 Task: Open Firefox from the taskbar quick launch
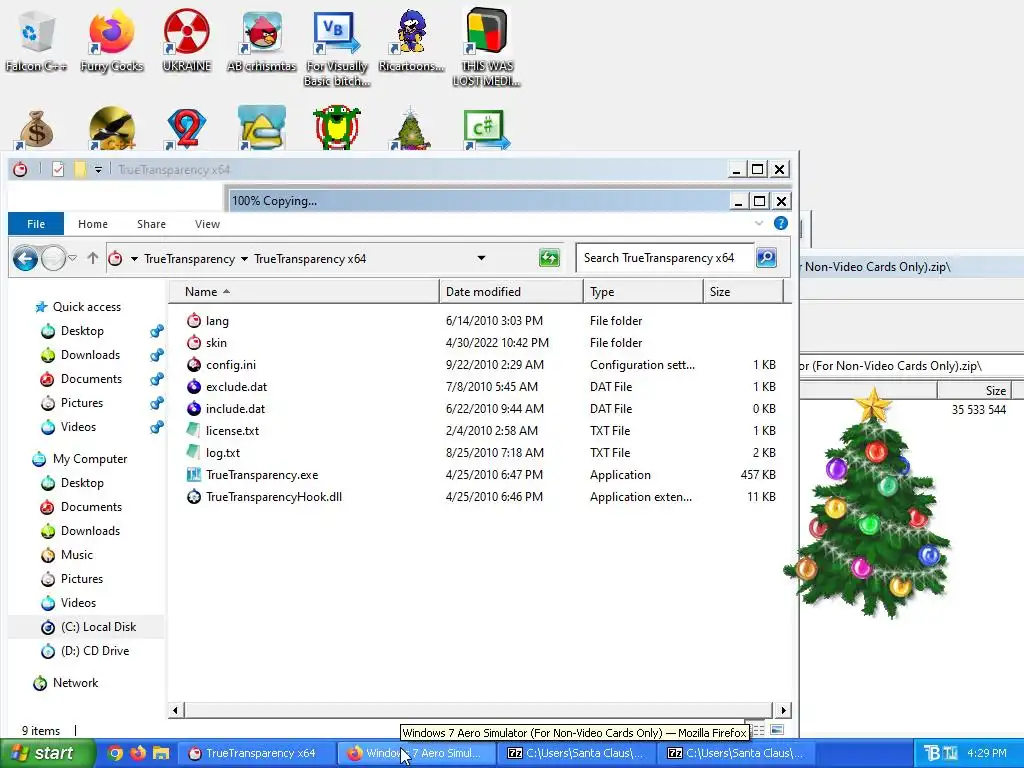click(138, 753)
